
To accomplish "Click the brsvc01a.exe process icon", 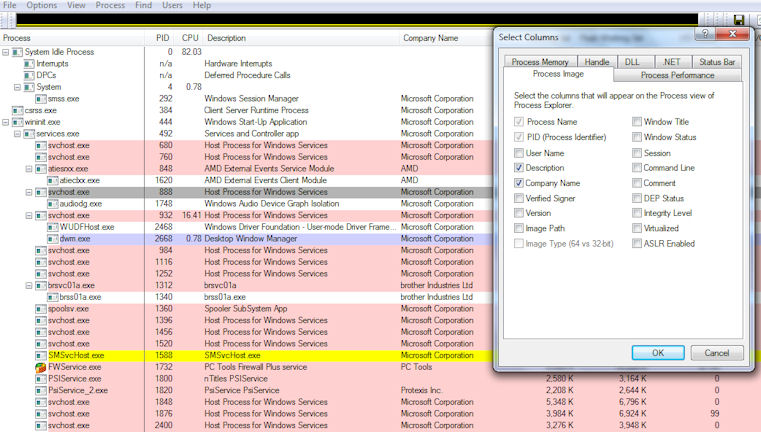I will [x=41, y=285].
